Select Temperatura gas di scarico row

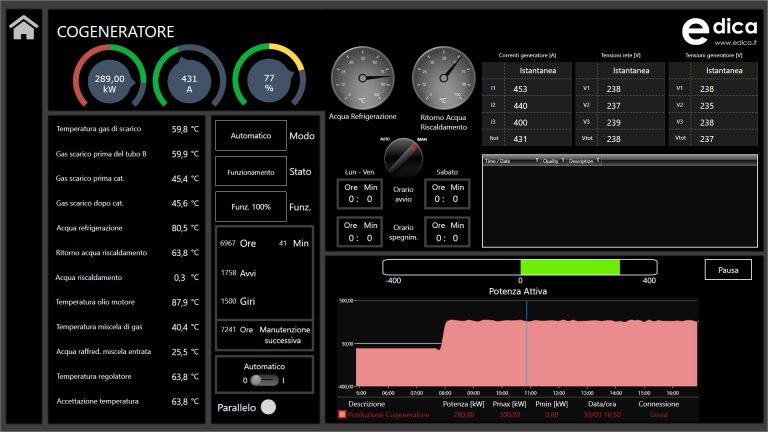click(x=127, y=129)
